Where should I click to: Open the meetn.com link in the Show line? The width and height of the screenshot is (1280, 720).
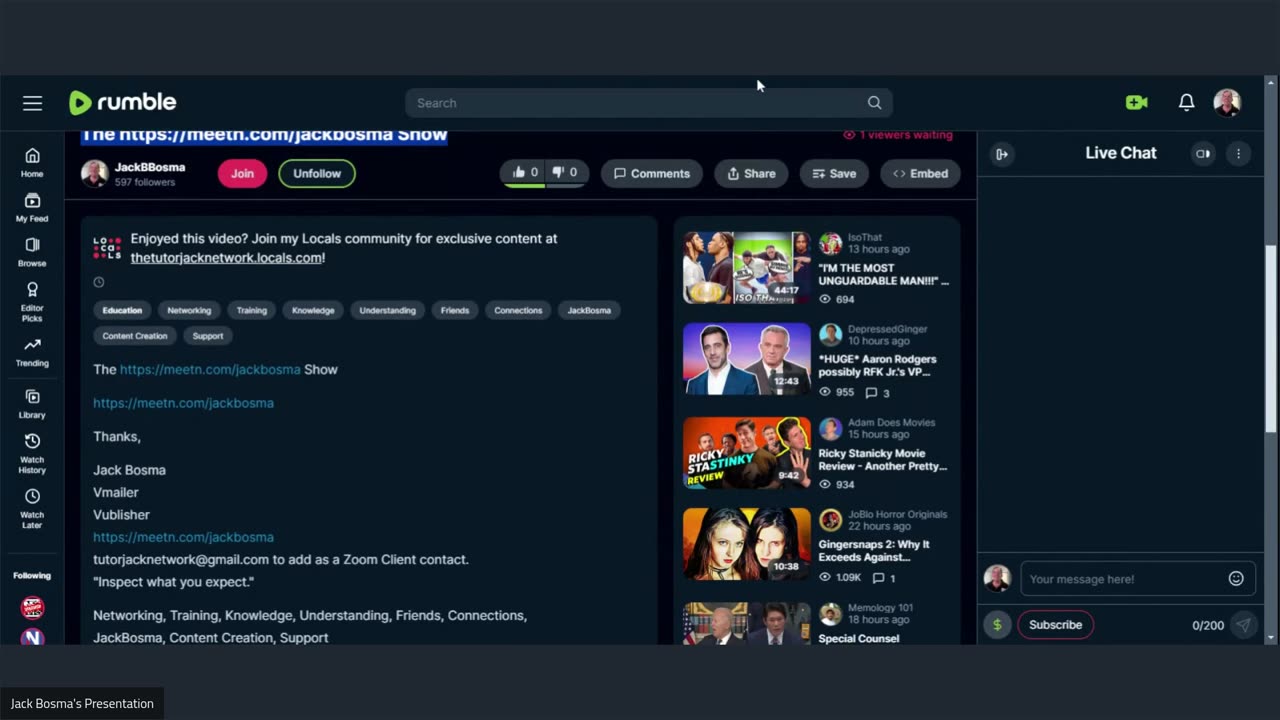pyautogui.click(x=210, y=369)
